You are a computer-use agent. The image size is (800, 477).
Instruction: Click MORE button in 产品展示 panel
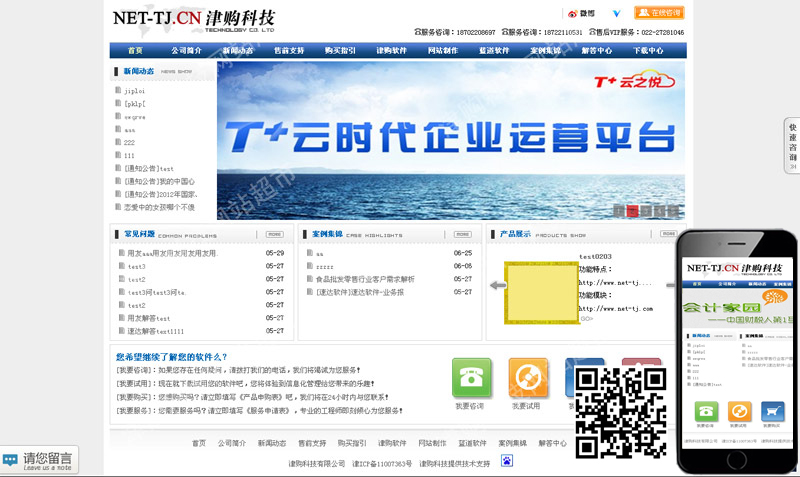(668, 234)
